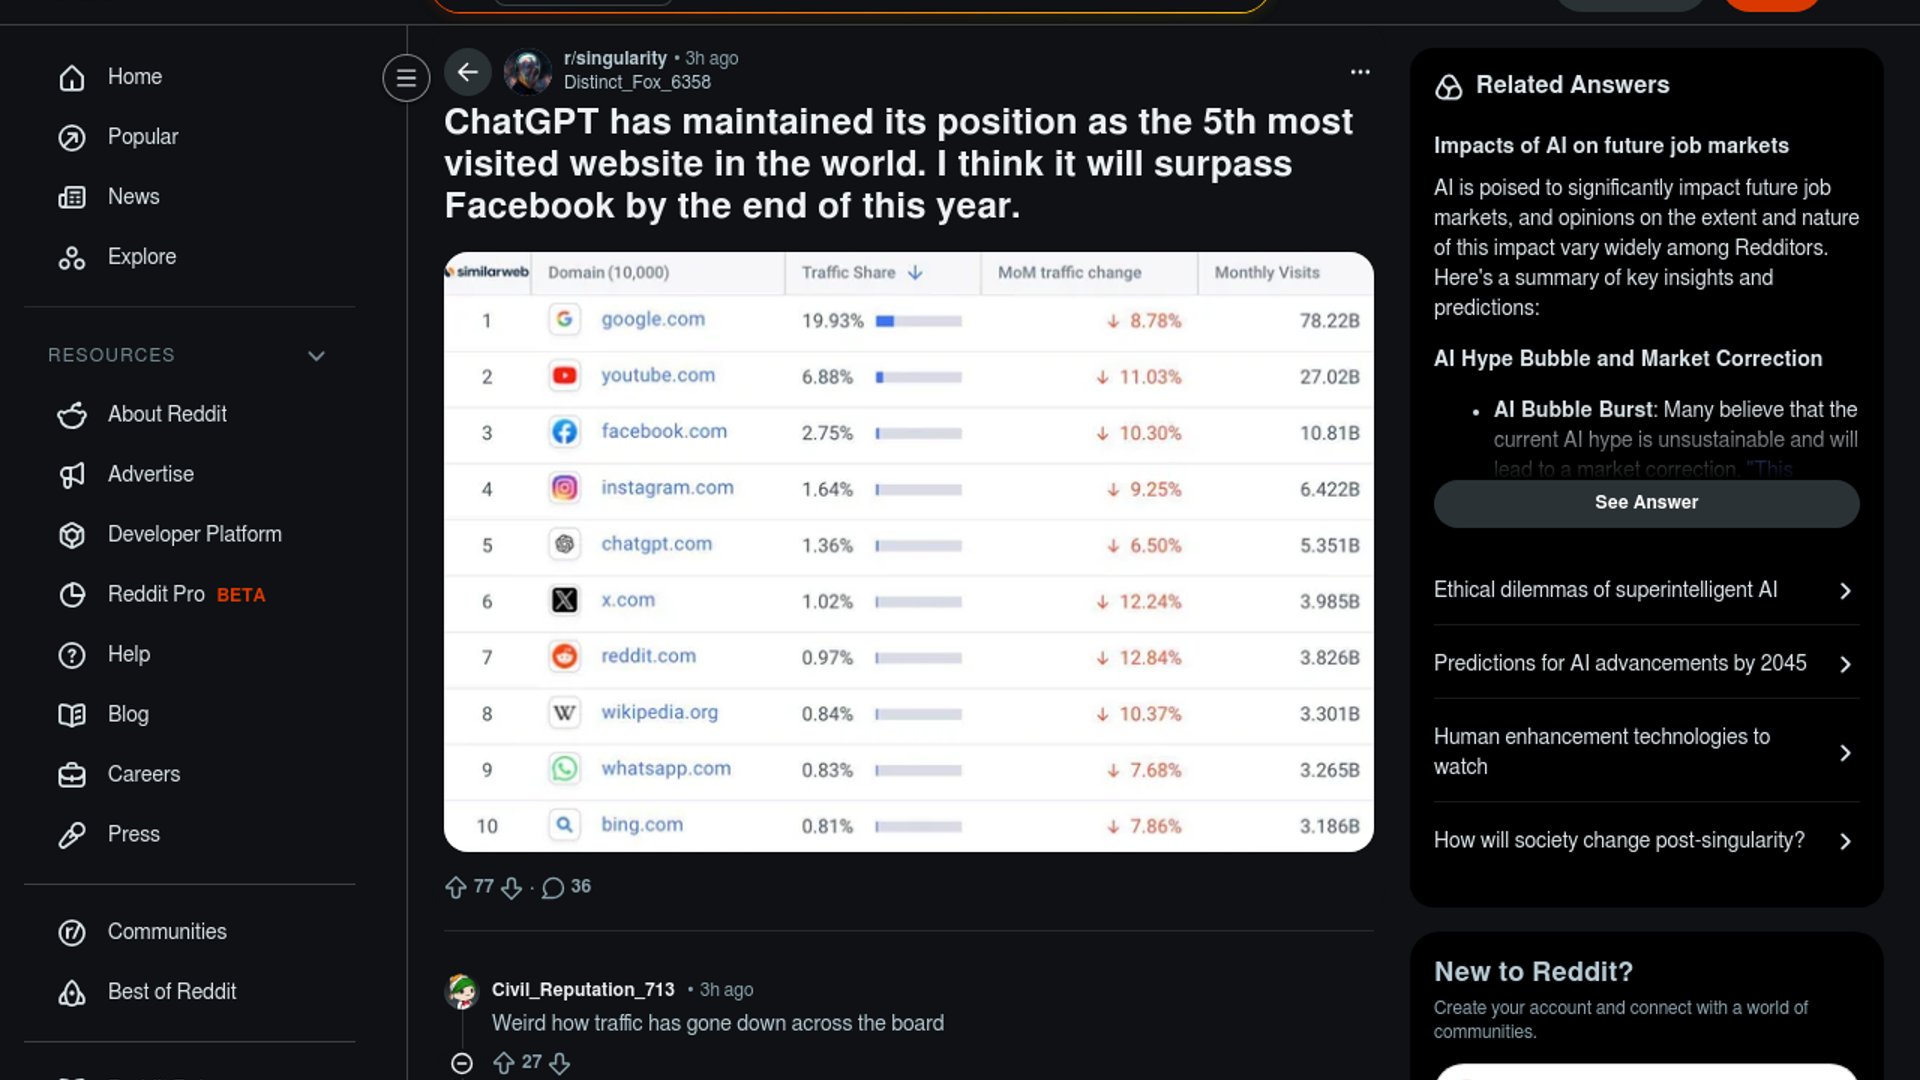The image size is (1920, 1080).
Task: Click the See Answer button
Action: coord(1646,503)
